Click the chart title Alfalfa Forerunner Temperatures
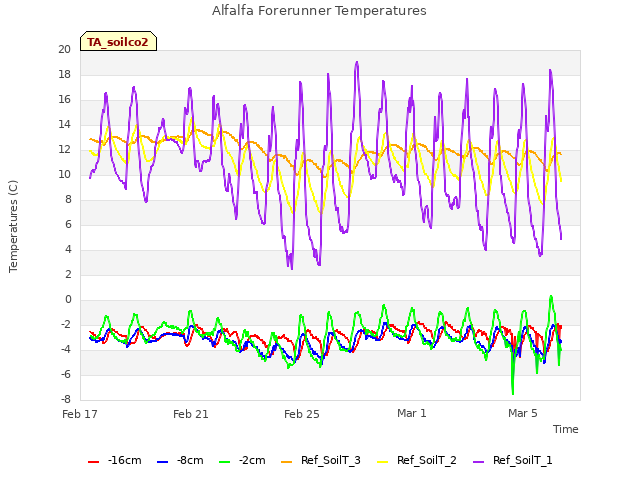The width and height of the screenshot is (640, 480). pyautogui.click(x=319, y=11)
